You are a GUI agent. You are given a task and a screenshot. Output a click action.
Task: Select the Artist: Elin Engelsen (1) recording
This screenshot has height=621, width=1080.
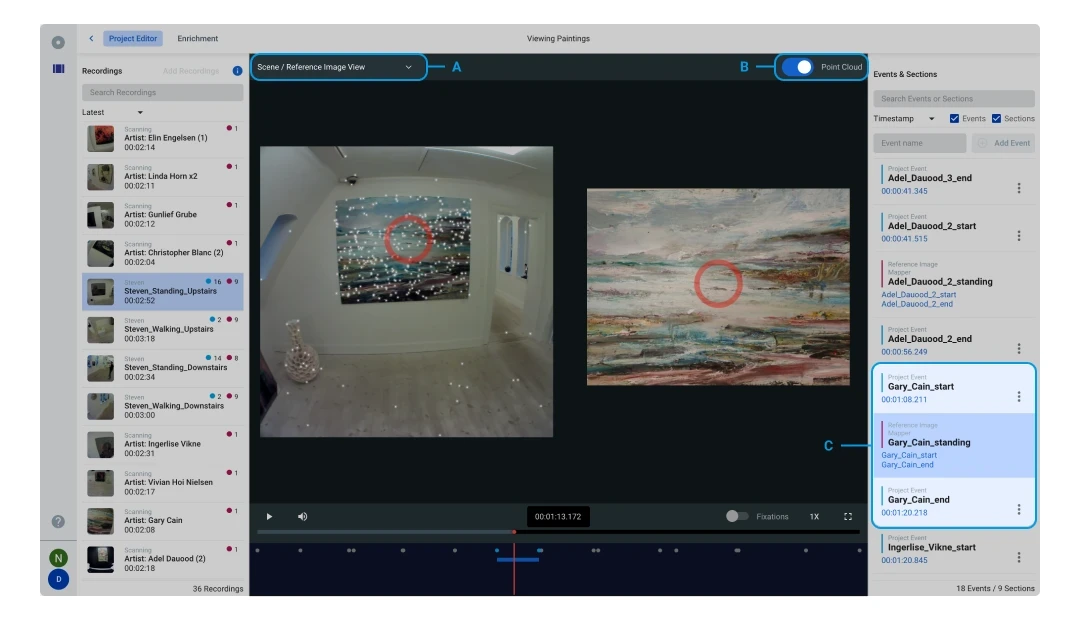click(x=163, y=138)
